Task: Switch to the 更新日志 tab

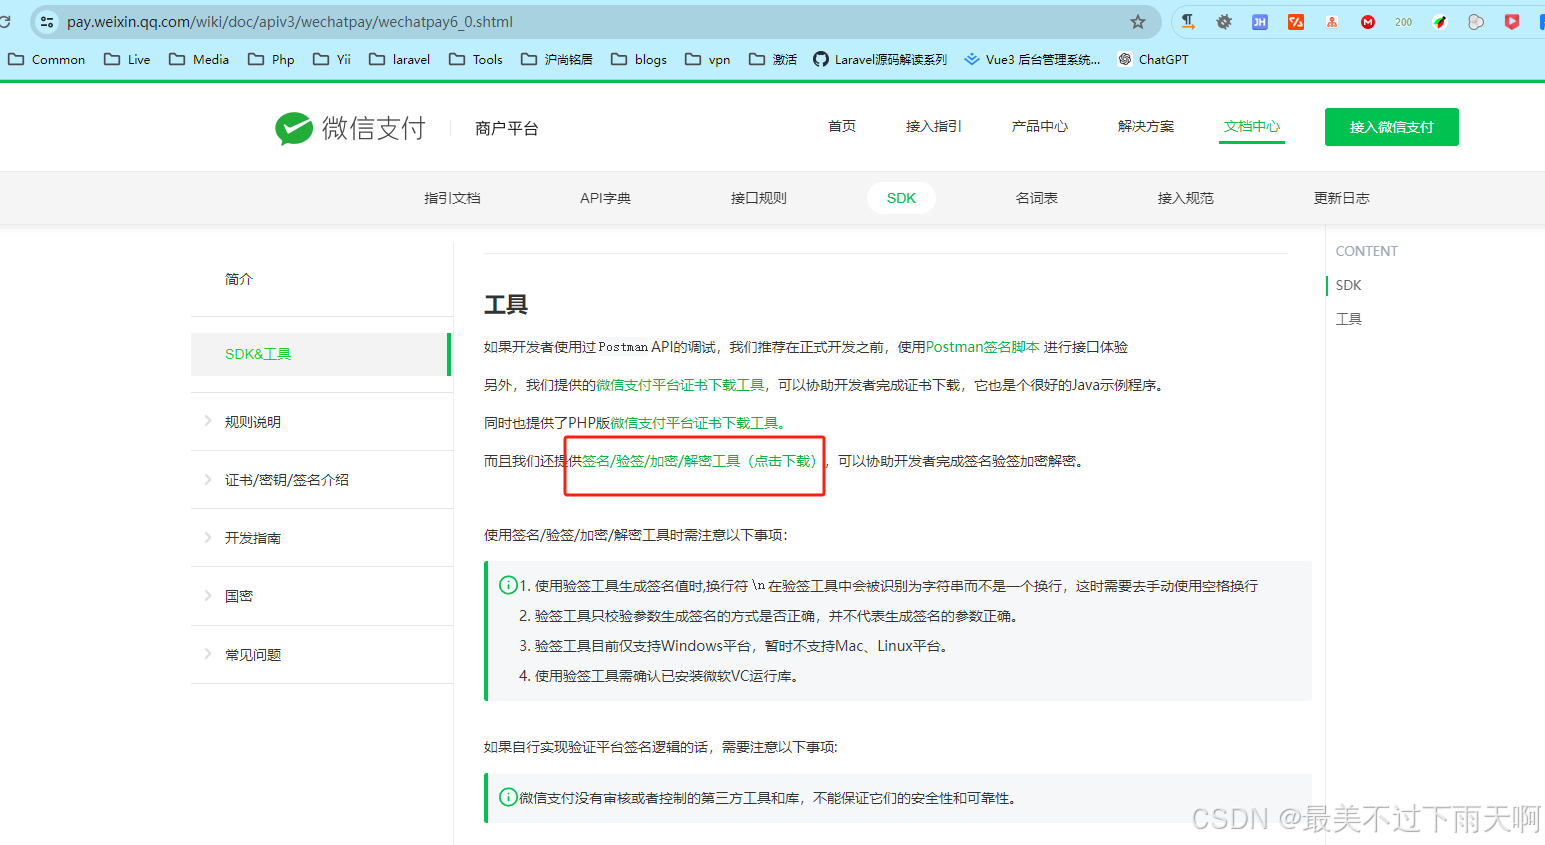Action: pyautogui.click(x=1342, y=198)
